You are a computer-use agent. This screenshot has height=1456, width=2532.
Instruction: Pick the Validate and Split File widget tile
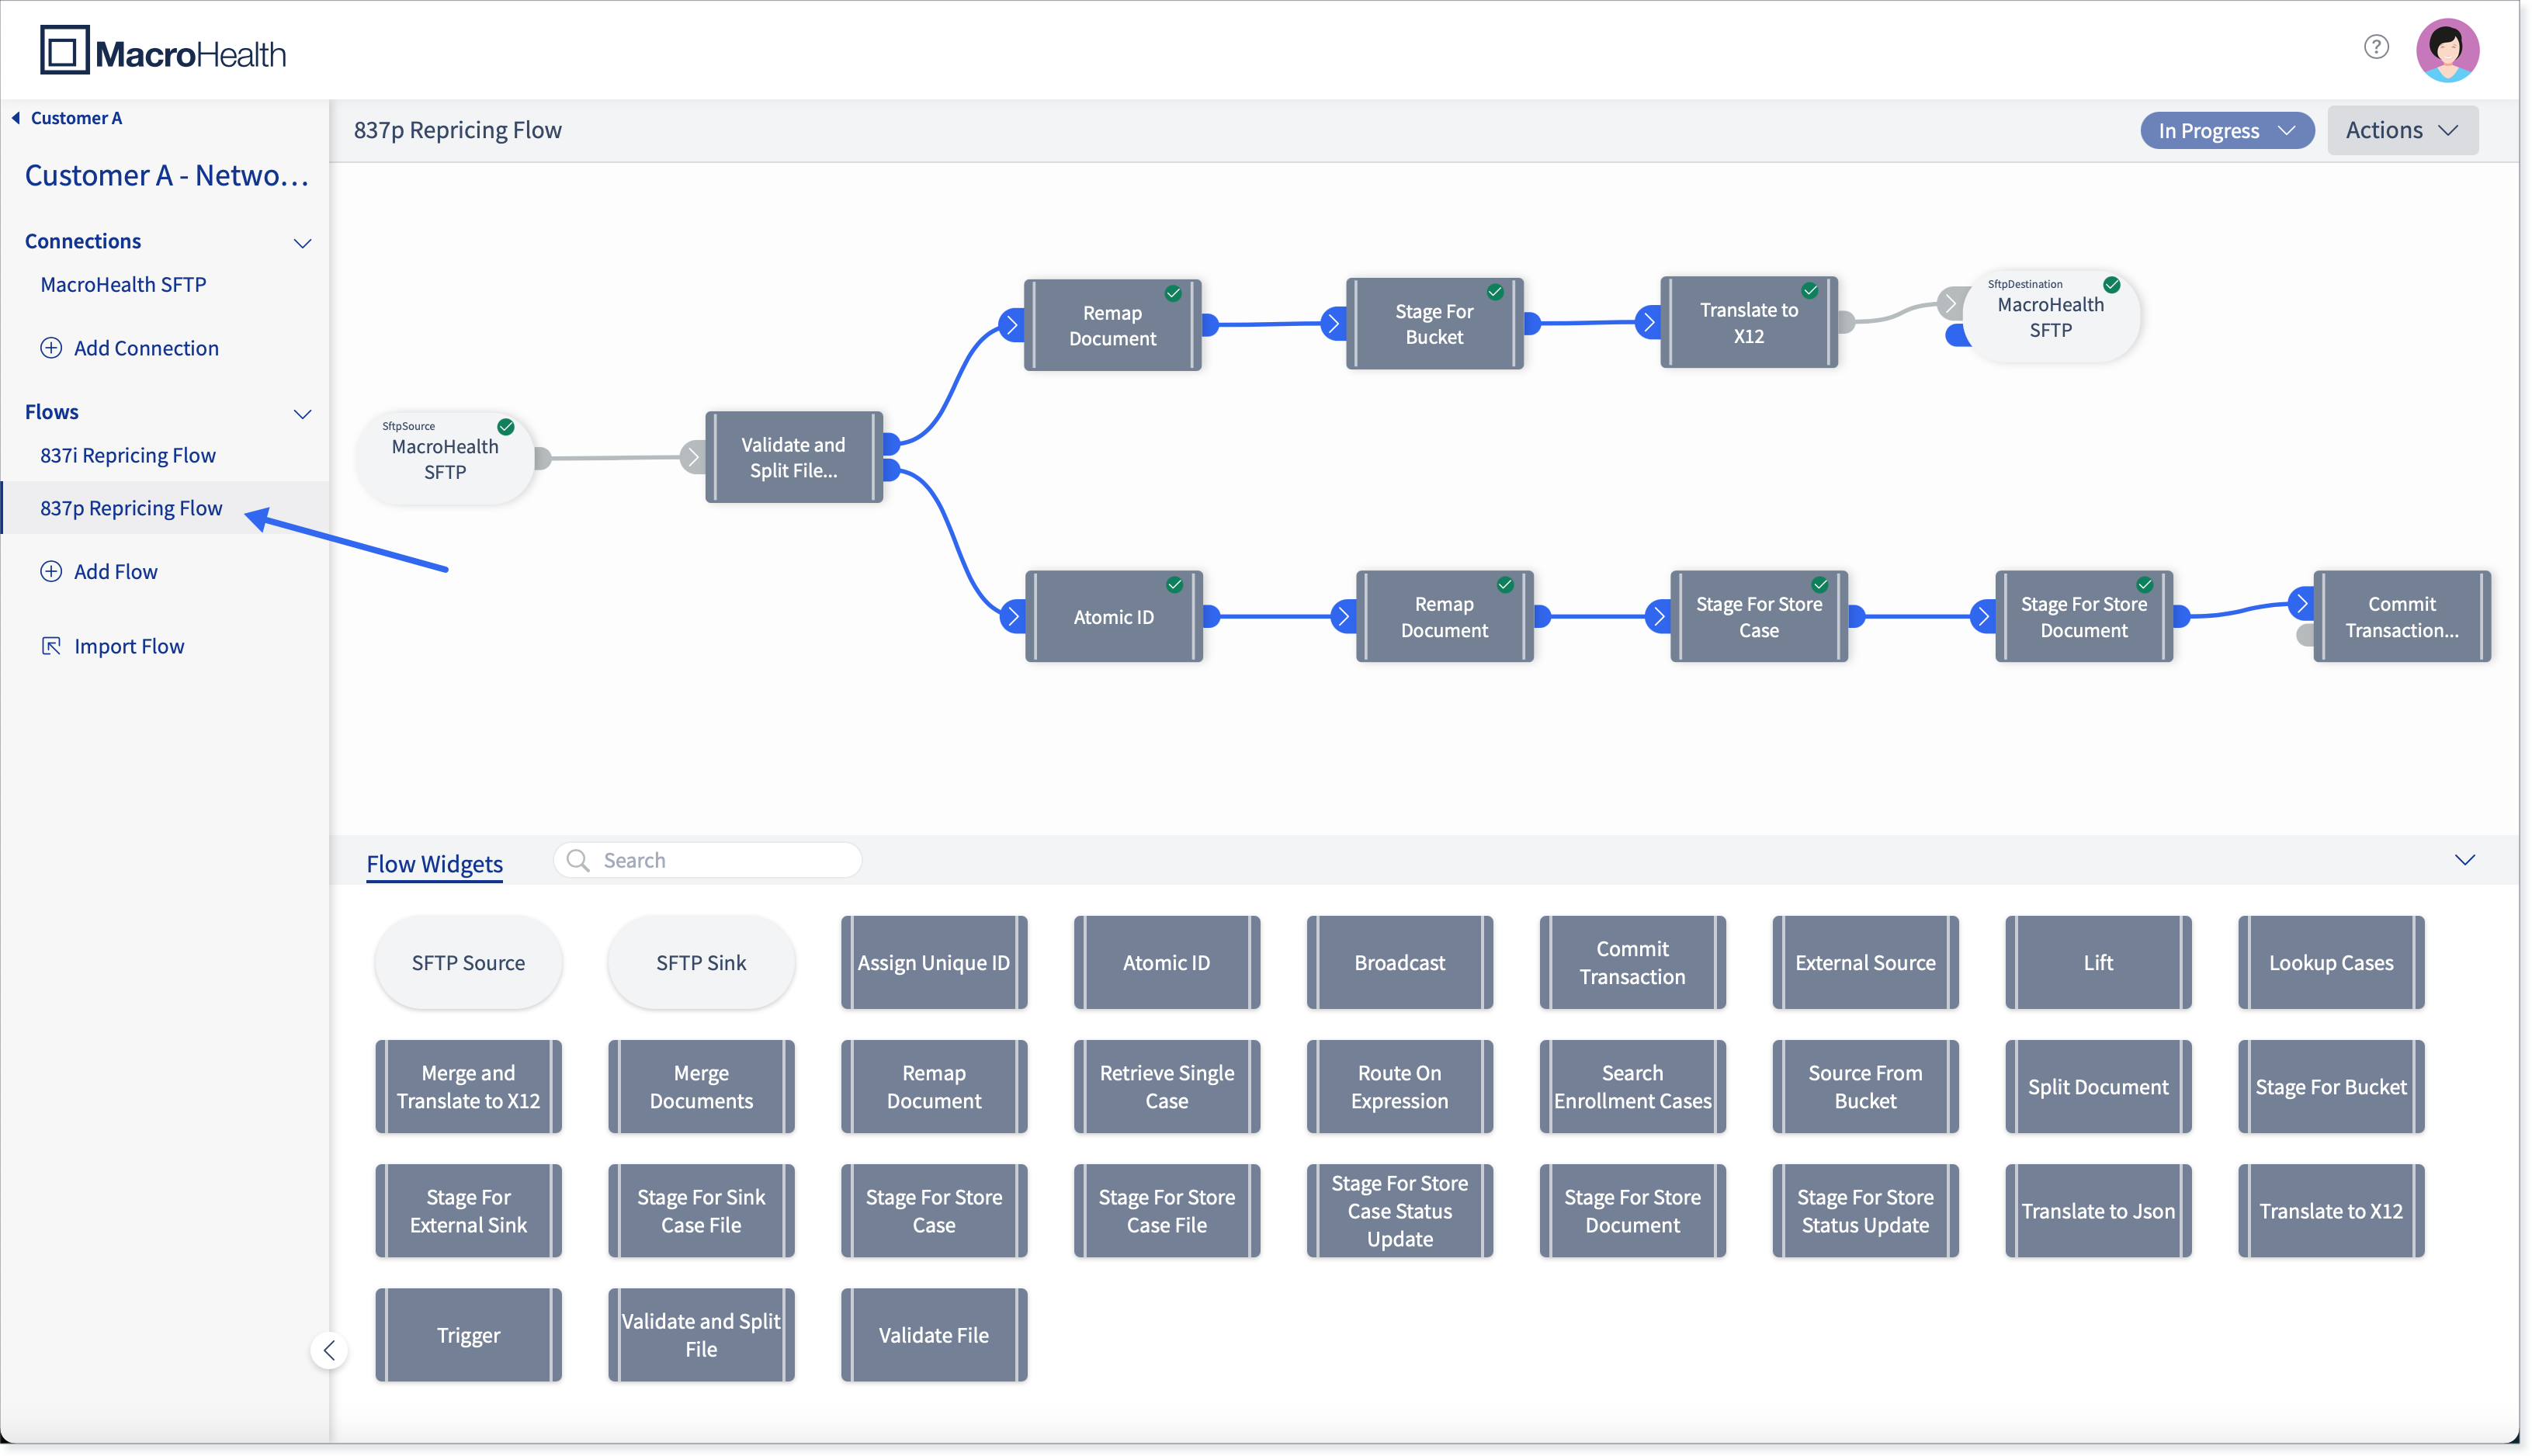click(701, 1334)
